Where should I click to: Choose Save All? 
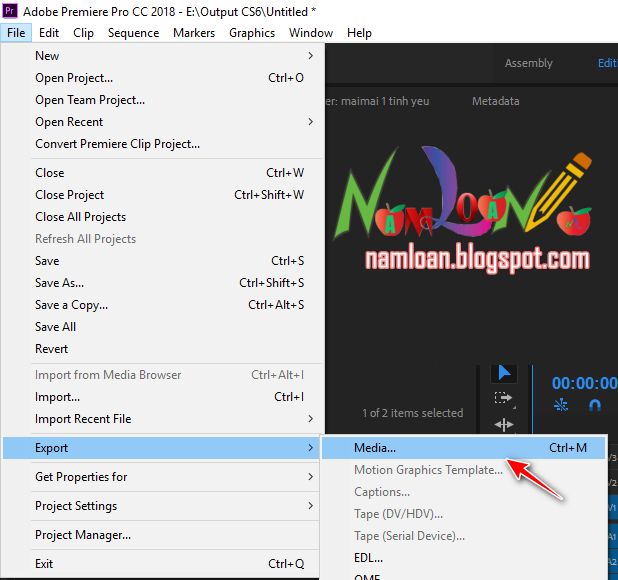coord(163,327)
